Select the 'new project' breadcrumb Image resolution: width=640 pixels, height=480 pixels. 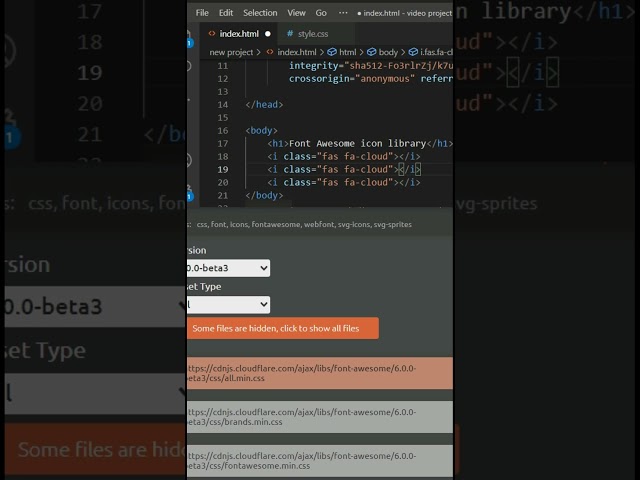point(231,52)
